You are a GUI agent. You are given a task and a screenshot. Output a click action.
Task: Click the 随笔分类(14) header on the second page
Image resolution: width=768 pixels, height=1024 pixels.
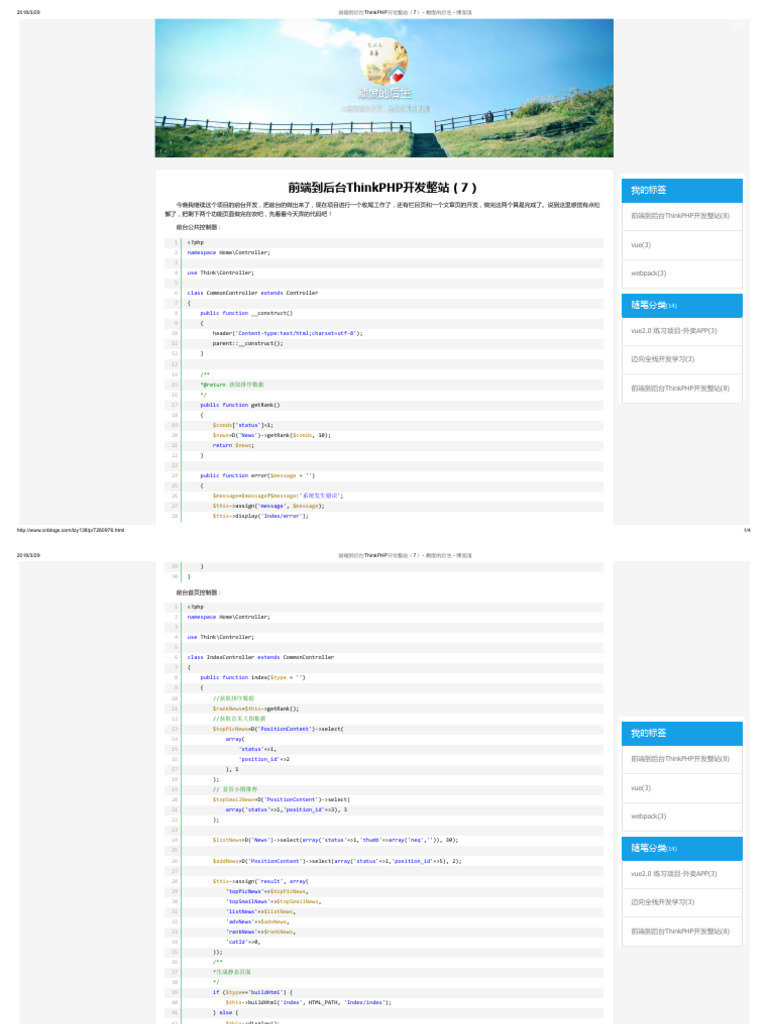[x=682, y=848]
